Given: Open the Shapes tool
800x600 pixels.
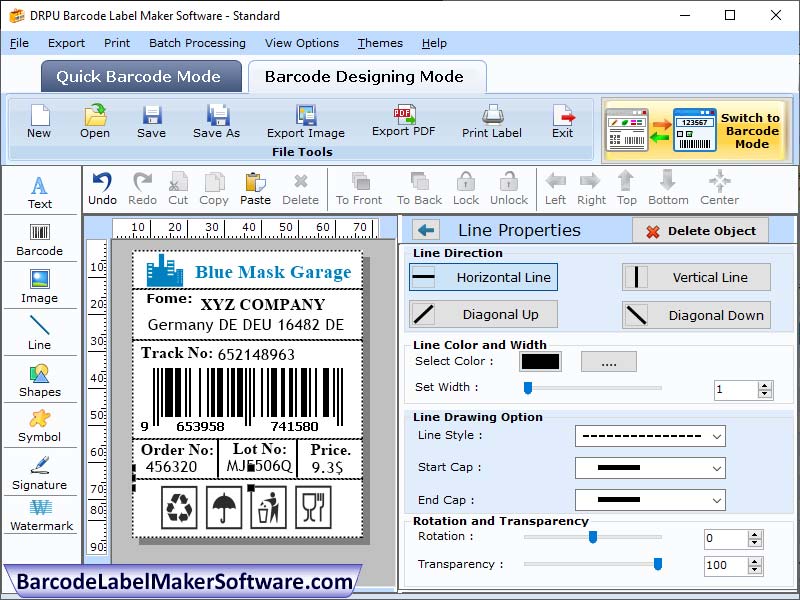Looking at the screenshot, I should click(x=40, y=380).
